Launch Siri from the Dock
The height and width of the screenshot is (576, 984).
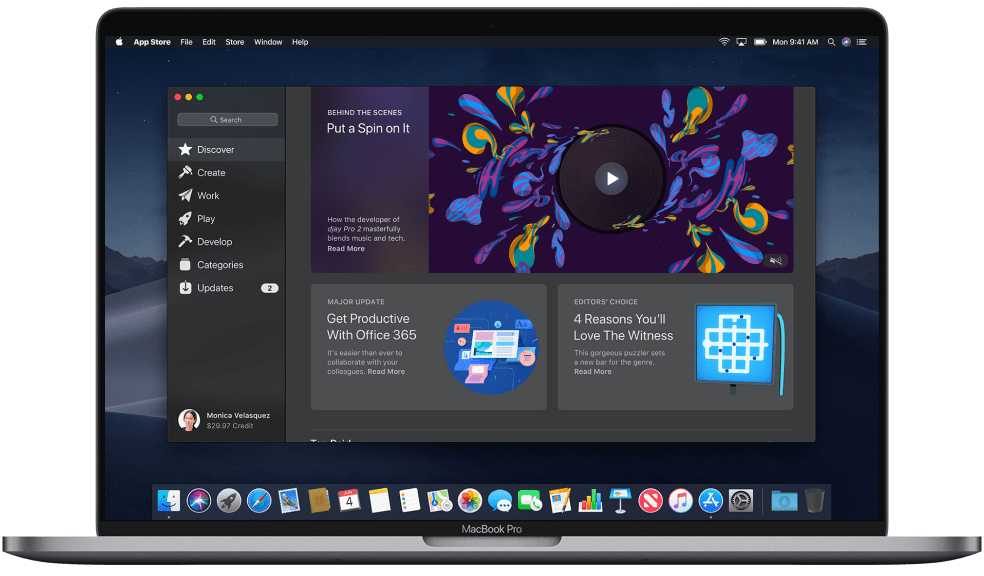(x=199, y=501)
